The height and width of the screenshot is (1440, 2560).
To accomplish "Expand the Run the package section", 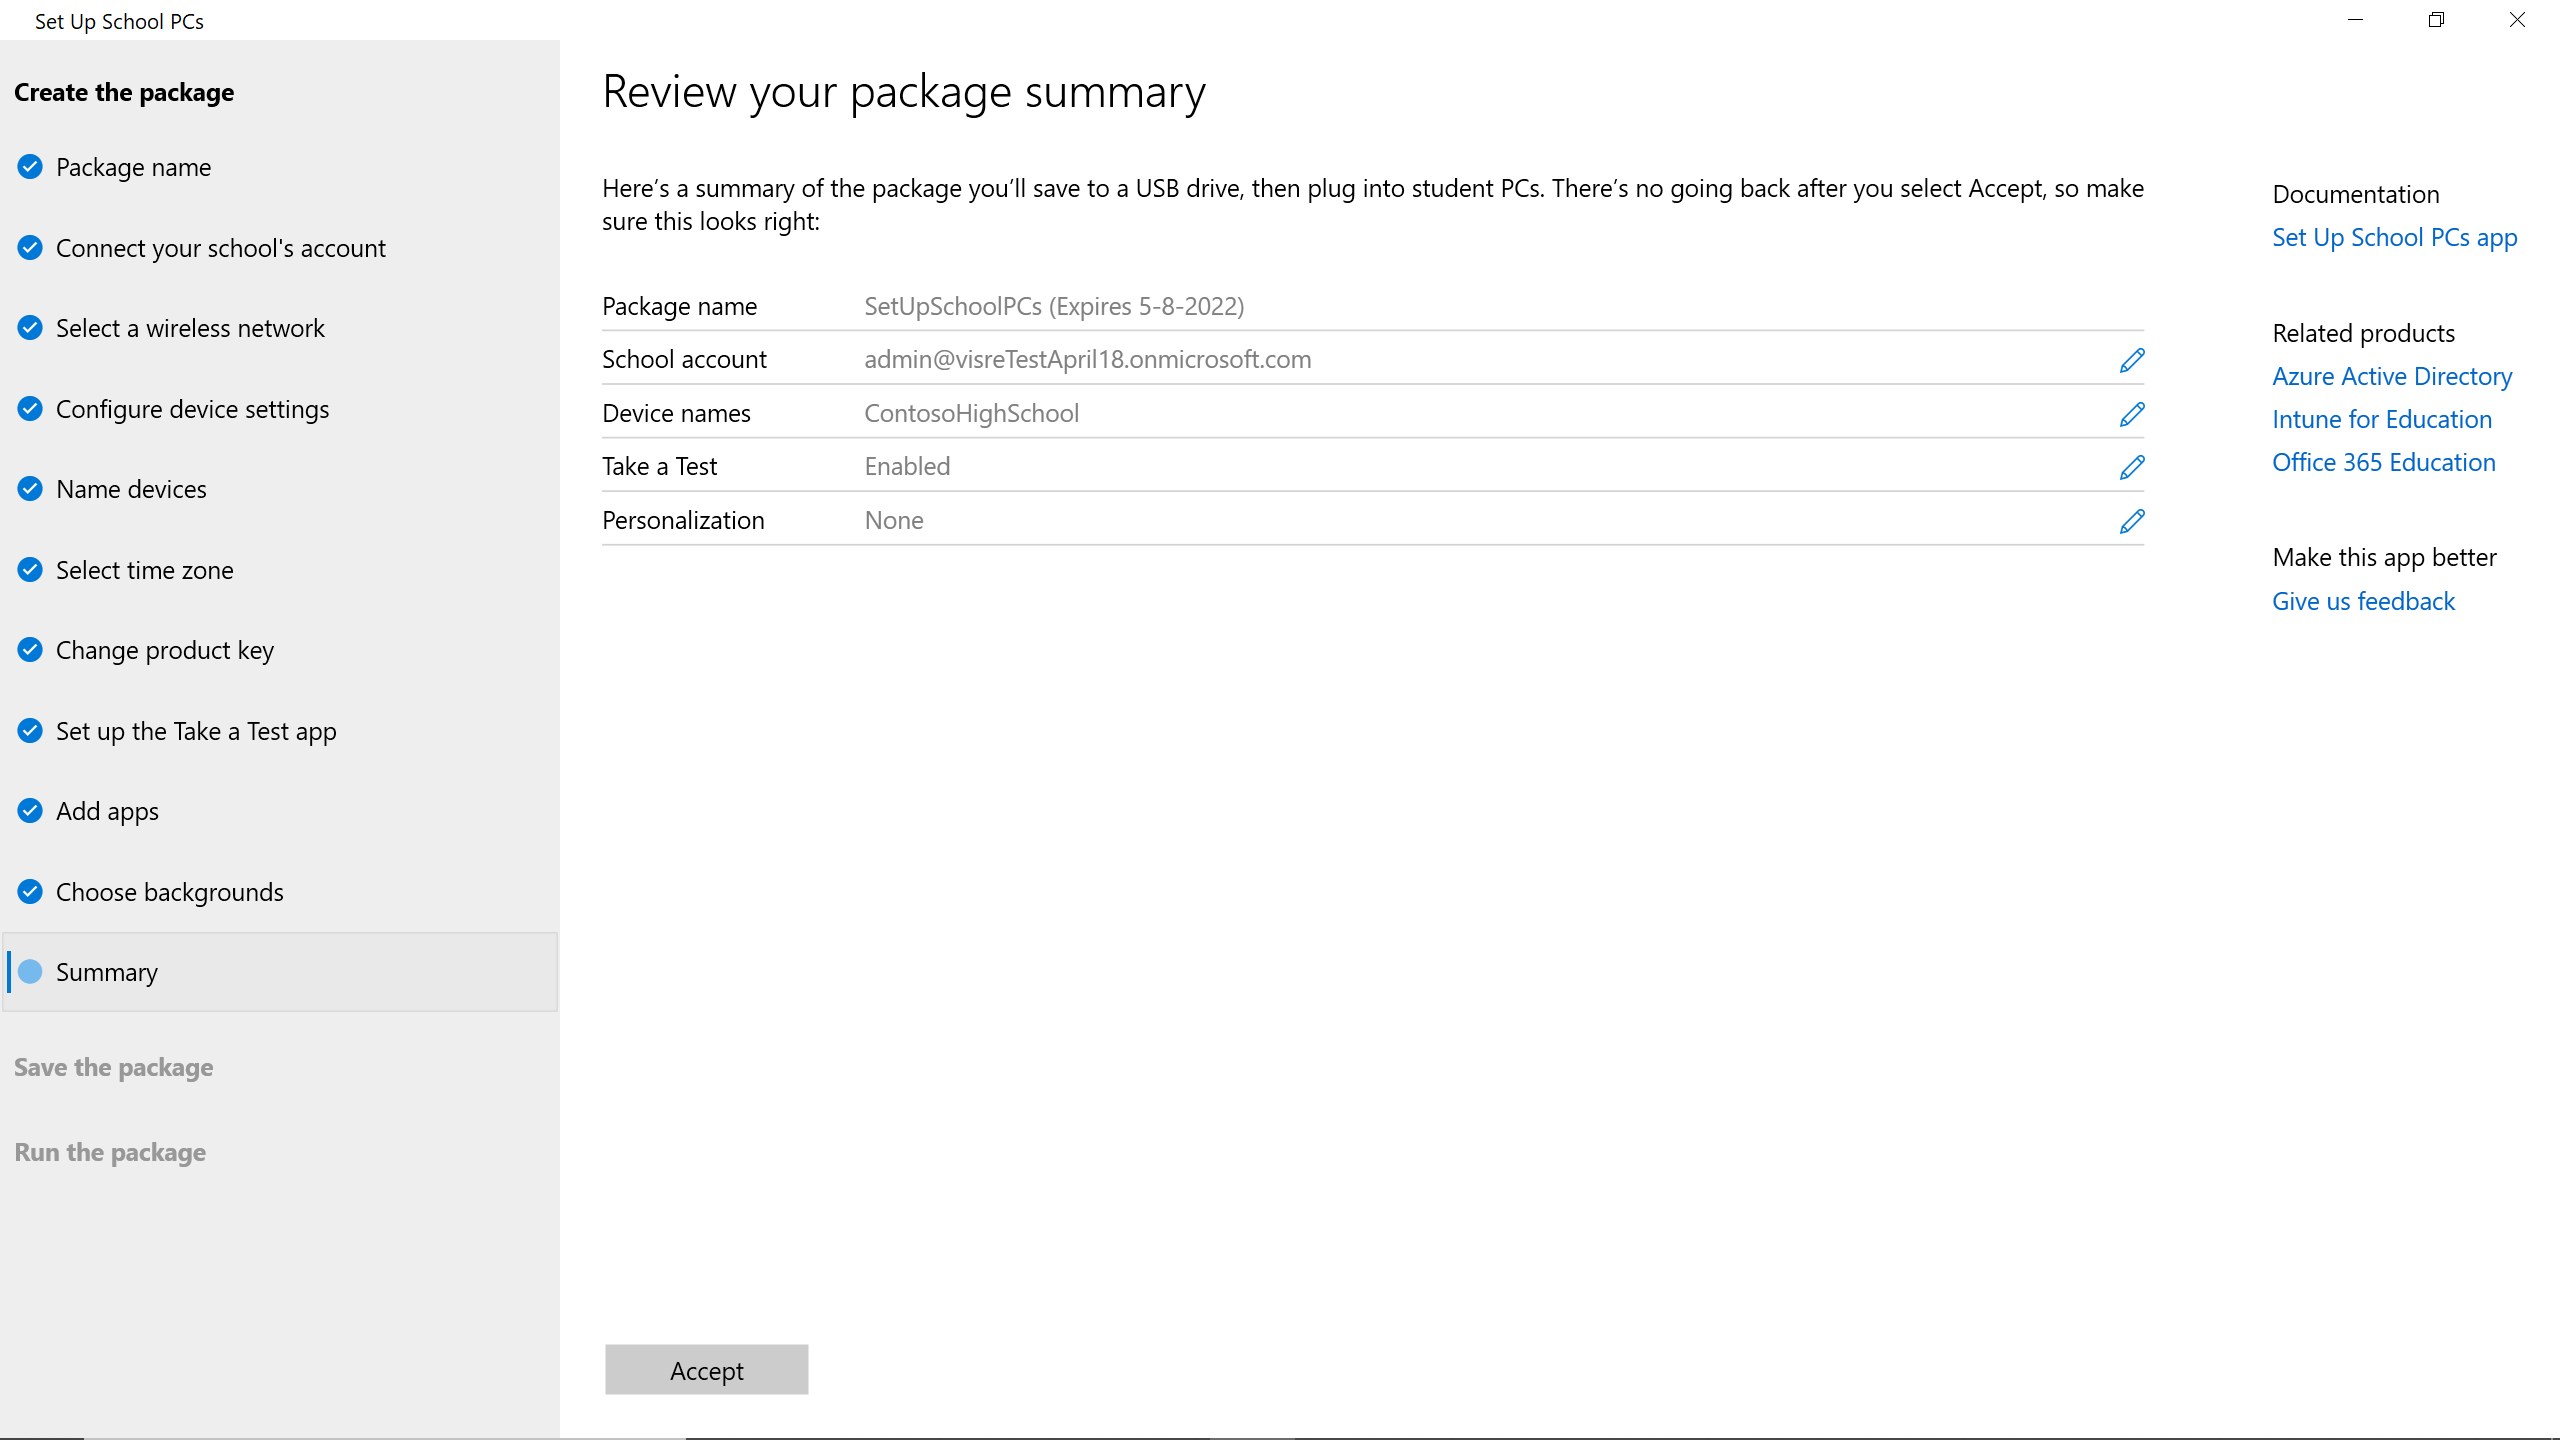I will [109, 1150].
